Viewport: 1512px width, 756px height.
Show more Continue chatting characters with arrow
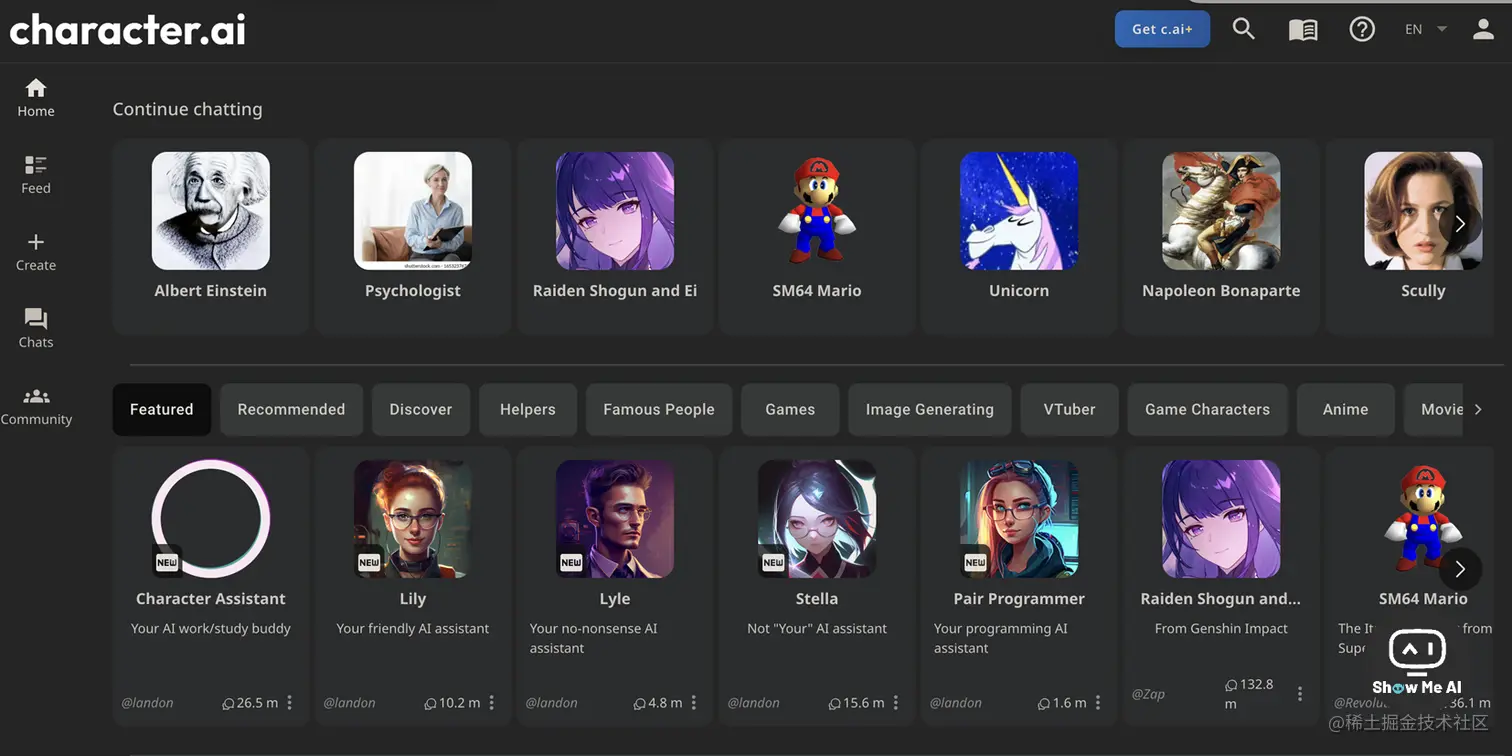click(x=1460, y=224)
